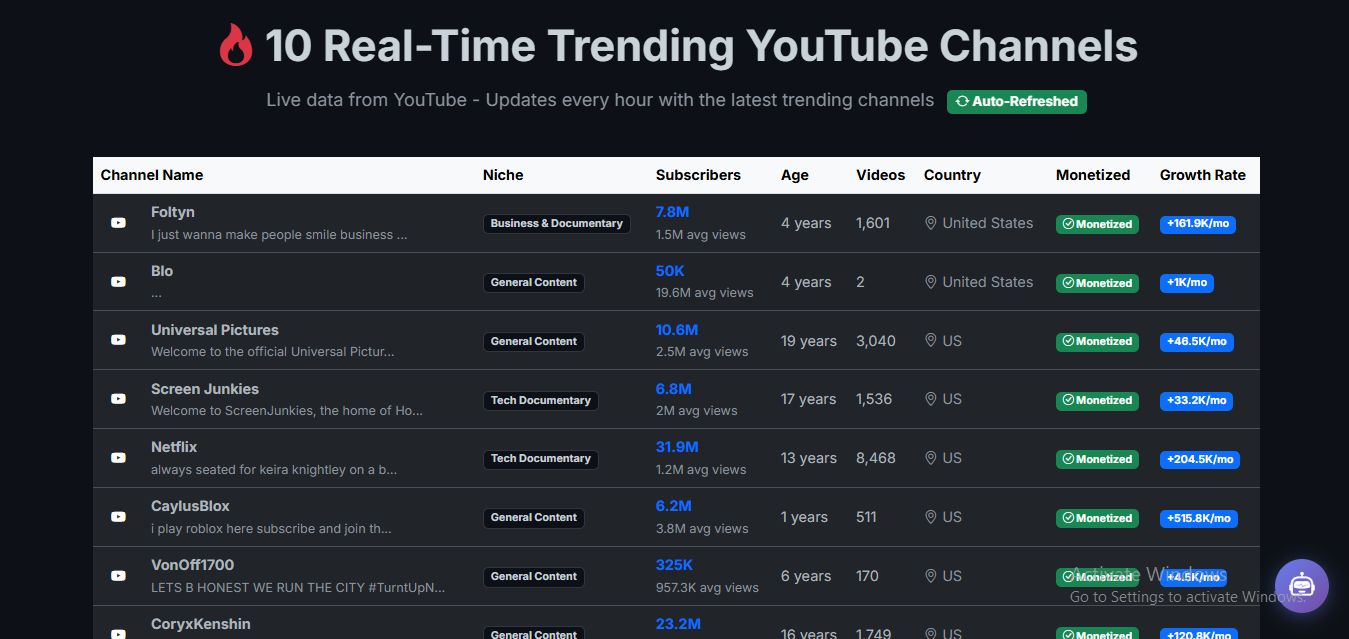Sort by the Subscribers column header
This screenshot has height=639, width=1349.
tap(698, 175)
